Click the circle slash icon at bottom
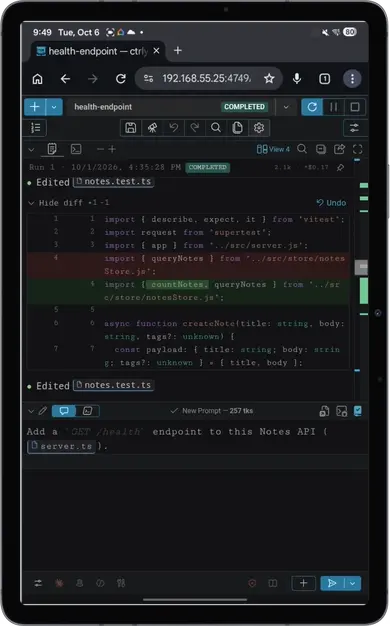Screen dimensions: 390x626 click(100, 583)
